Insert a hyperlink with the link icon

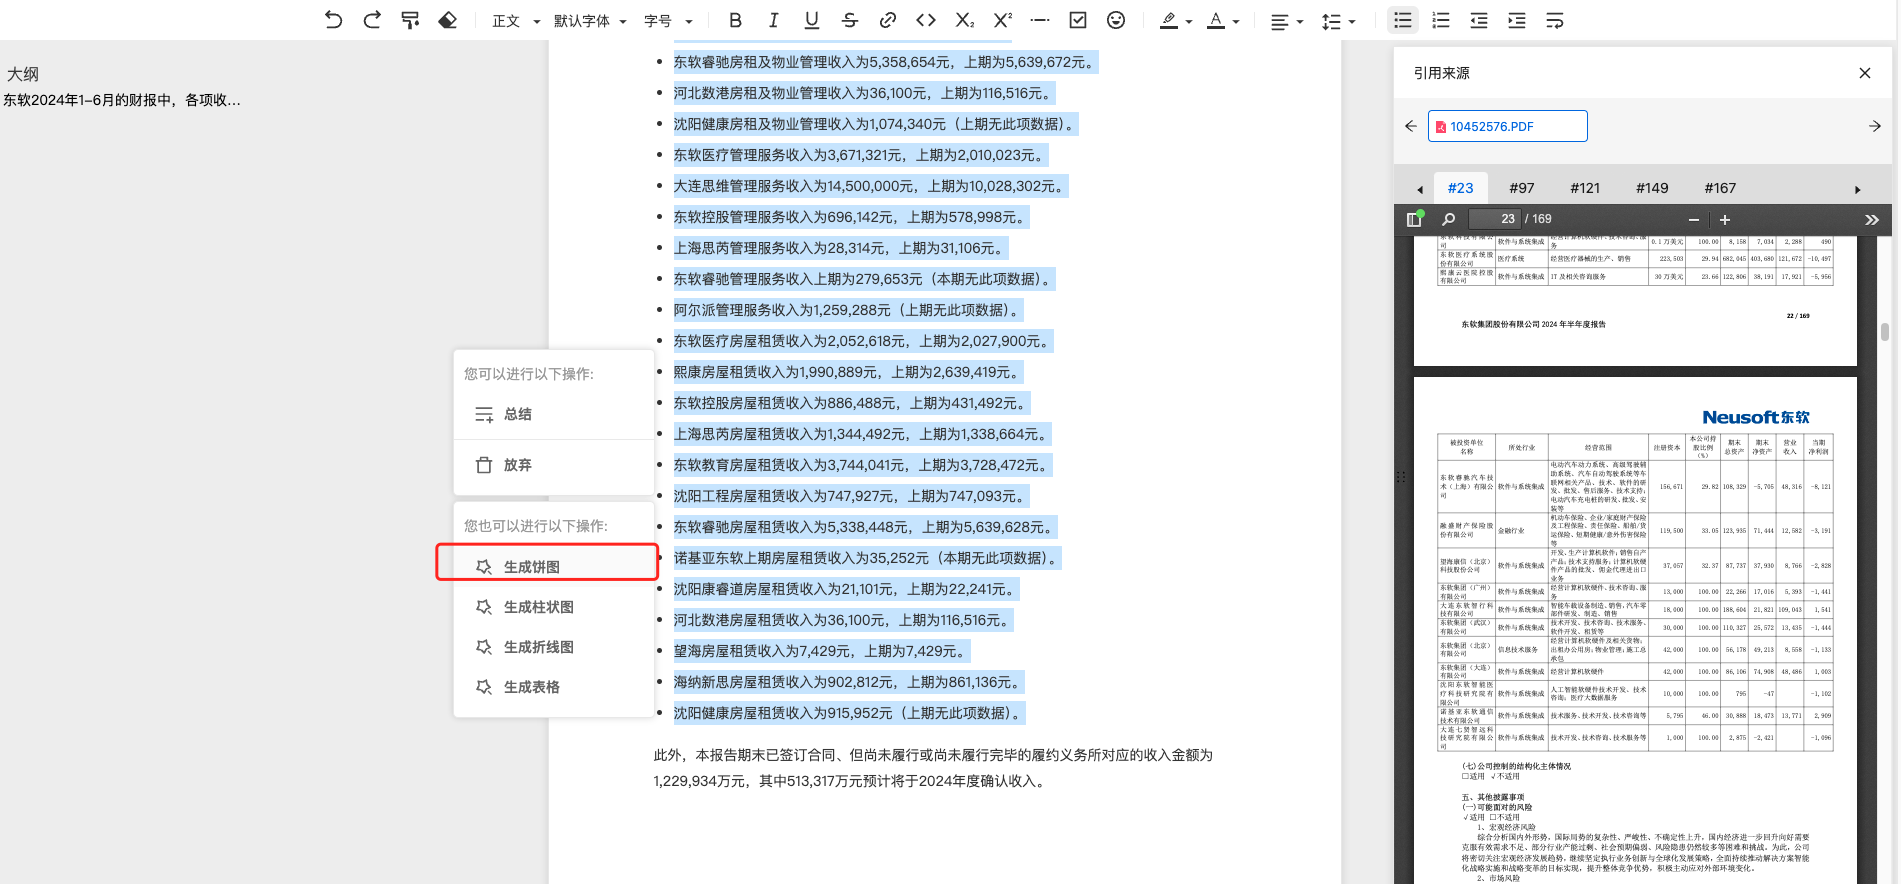tap(887, 20)
